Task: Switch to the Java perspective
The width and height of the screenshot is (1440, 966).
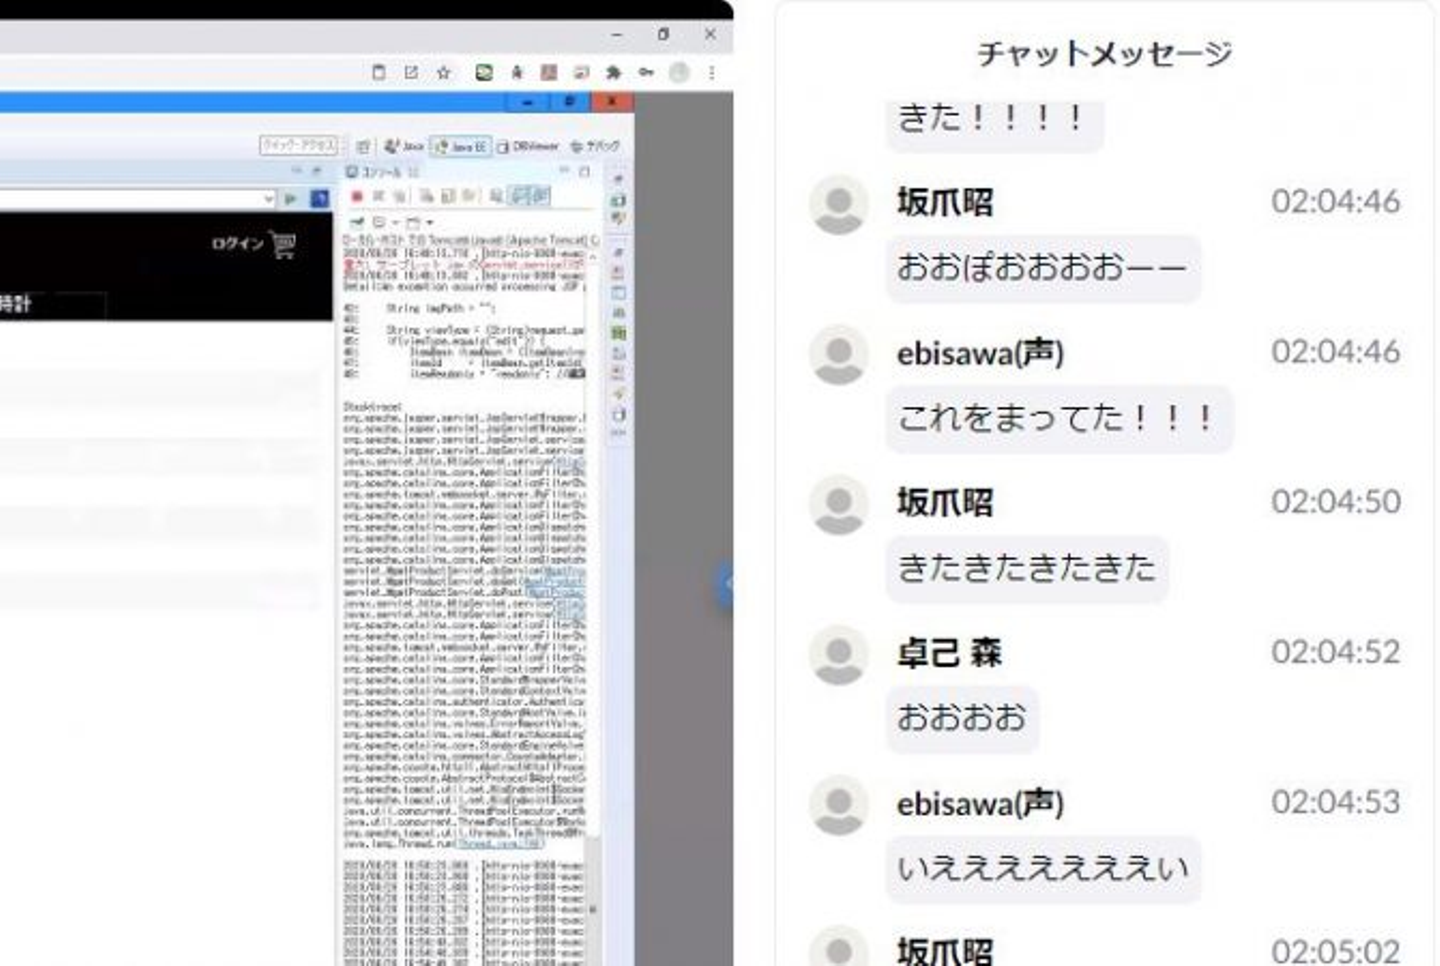Action: click(405, 146)
